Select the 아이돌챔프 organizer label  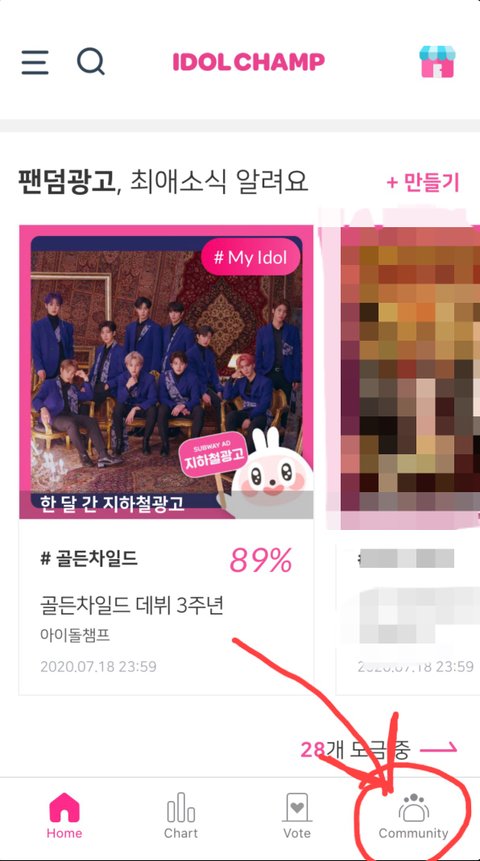[75, 636]
